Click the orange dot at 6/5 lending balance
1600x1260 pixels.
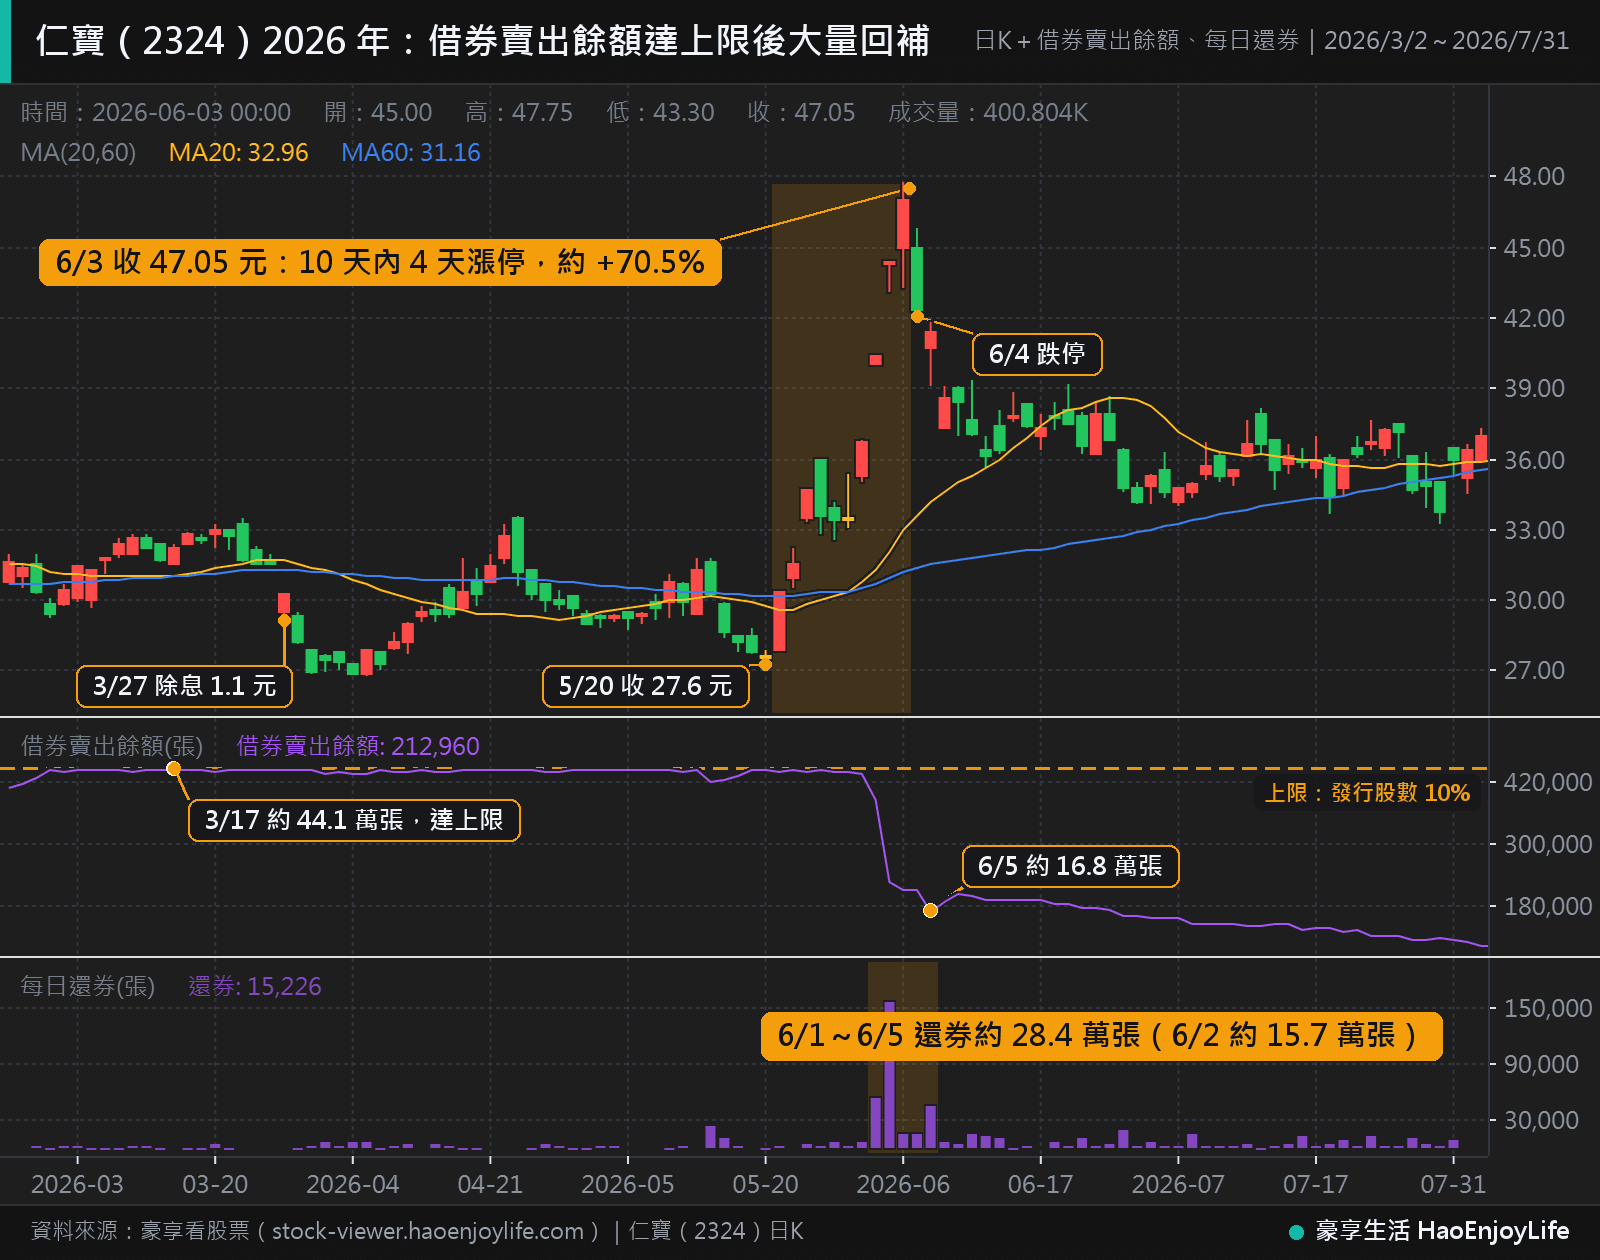click(x=930, y=910)
